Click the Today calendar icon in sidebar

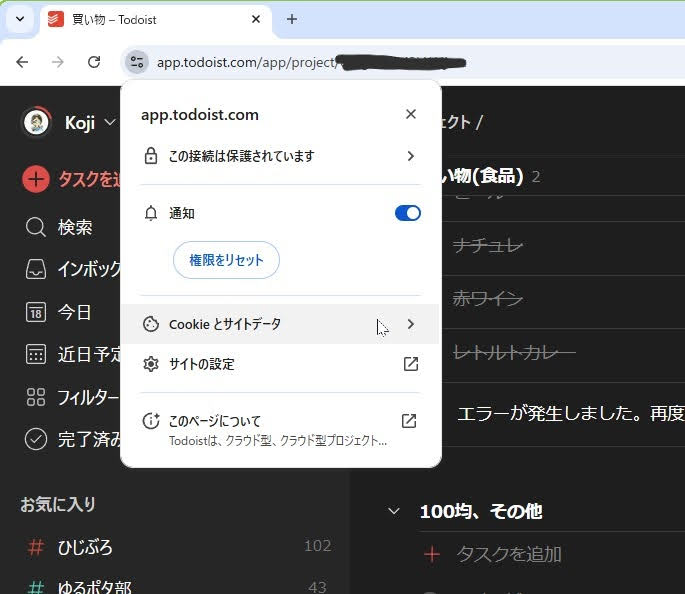[36, 312]
